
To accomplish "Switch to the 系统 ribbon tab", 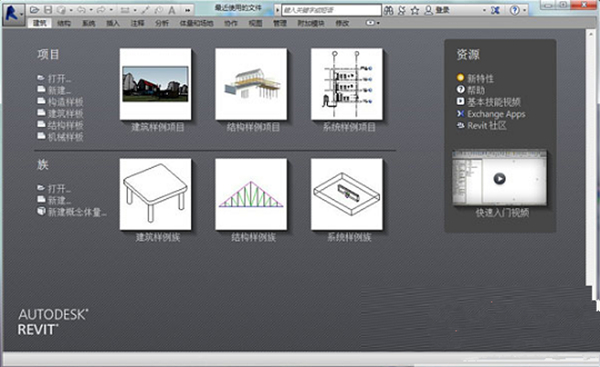I will click(x=88, y=23).
